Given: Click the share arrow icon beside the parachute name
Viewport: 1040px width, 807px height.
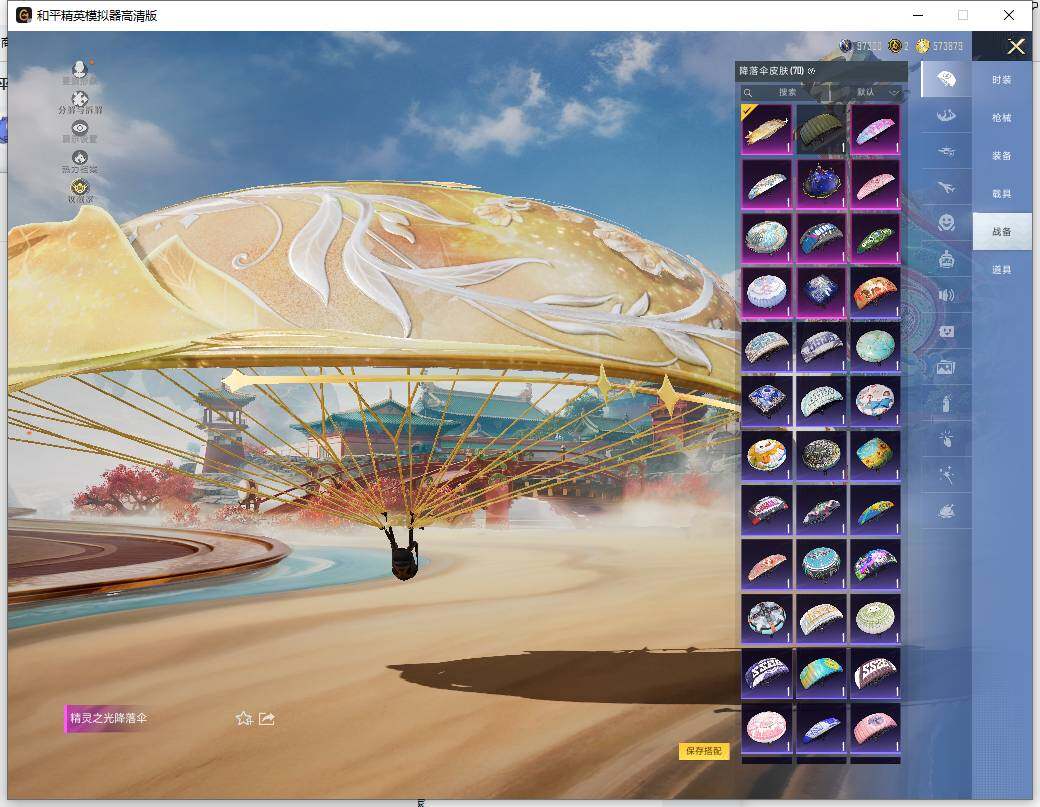Looking at the screenshot, I should tap(267, 718).
